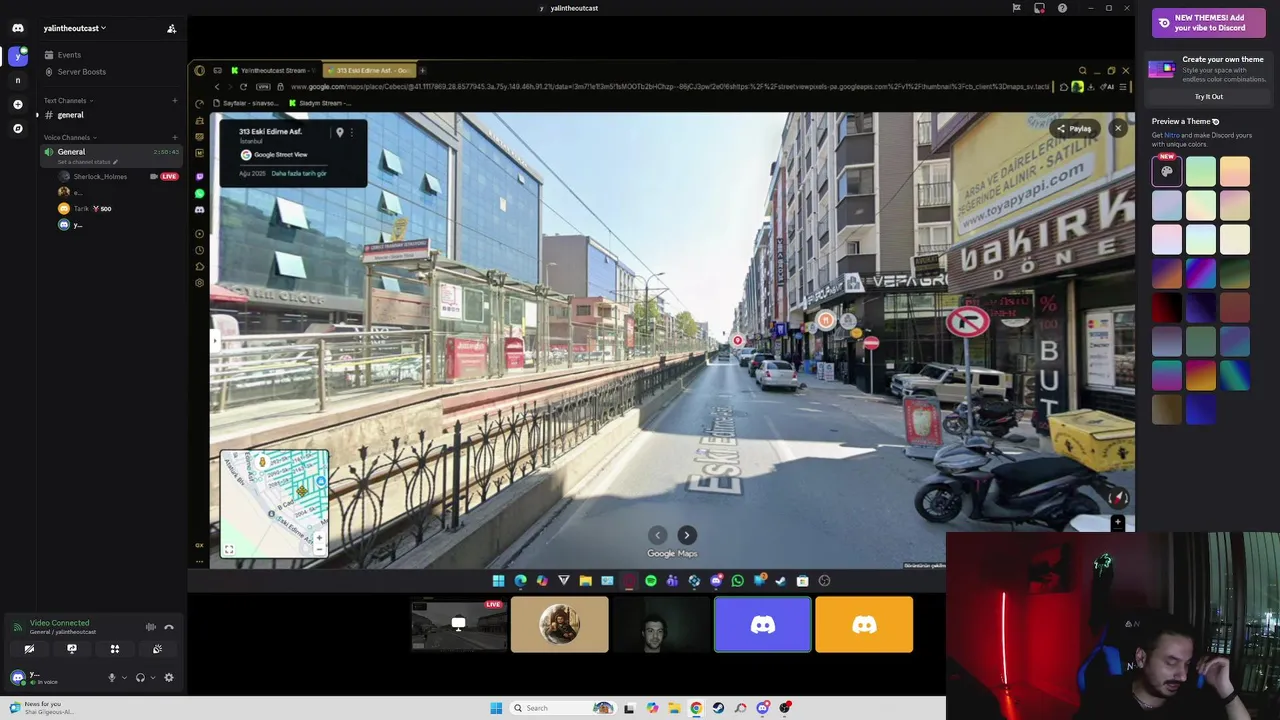The width and height of the screenshot is (1280, 720).
Task: Open Server Boosts
Action: [x=110, y=72]
